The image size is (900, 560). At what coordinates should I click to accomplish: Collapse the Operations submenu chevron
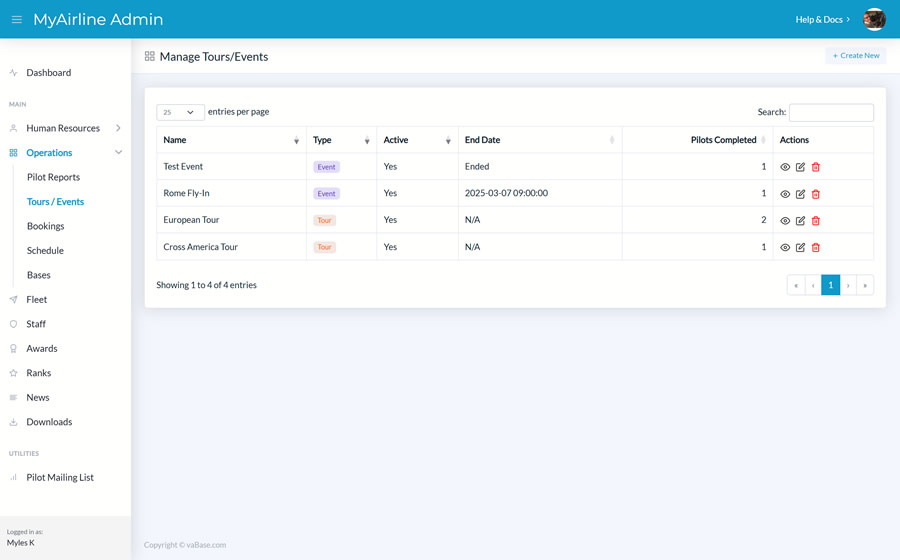(118, 153)
